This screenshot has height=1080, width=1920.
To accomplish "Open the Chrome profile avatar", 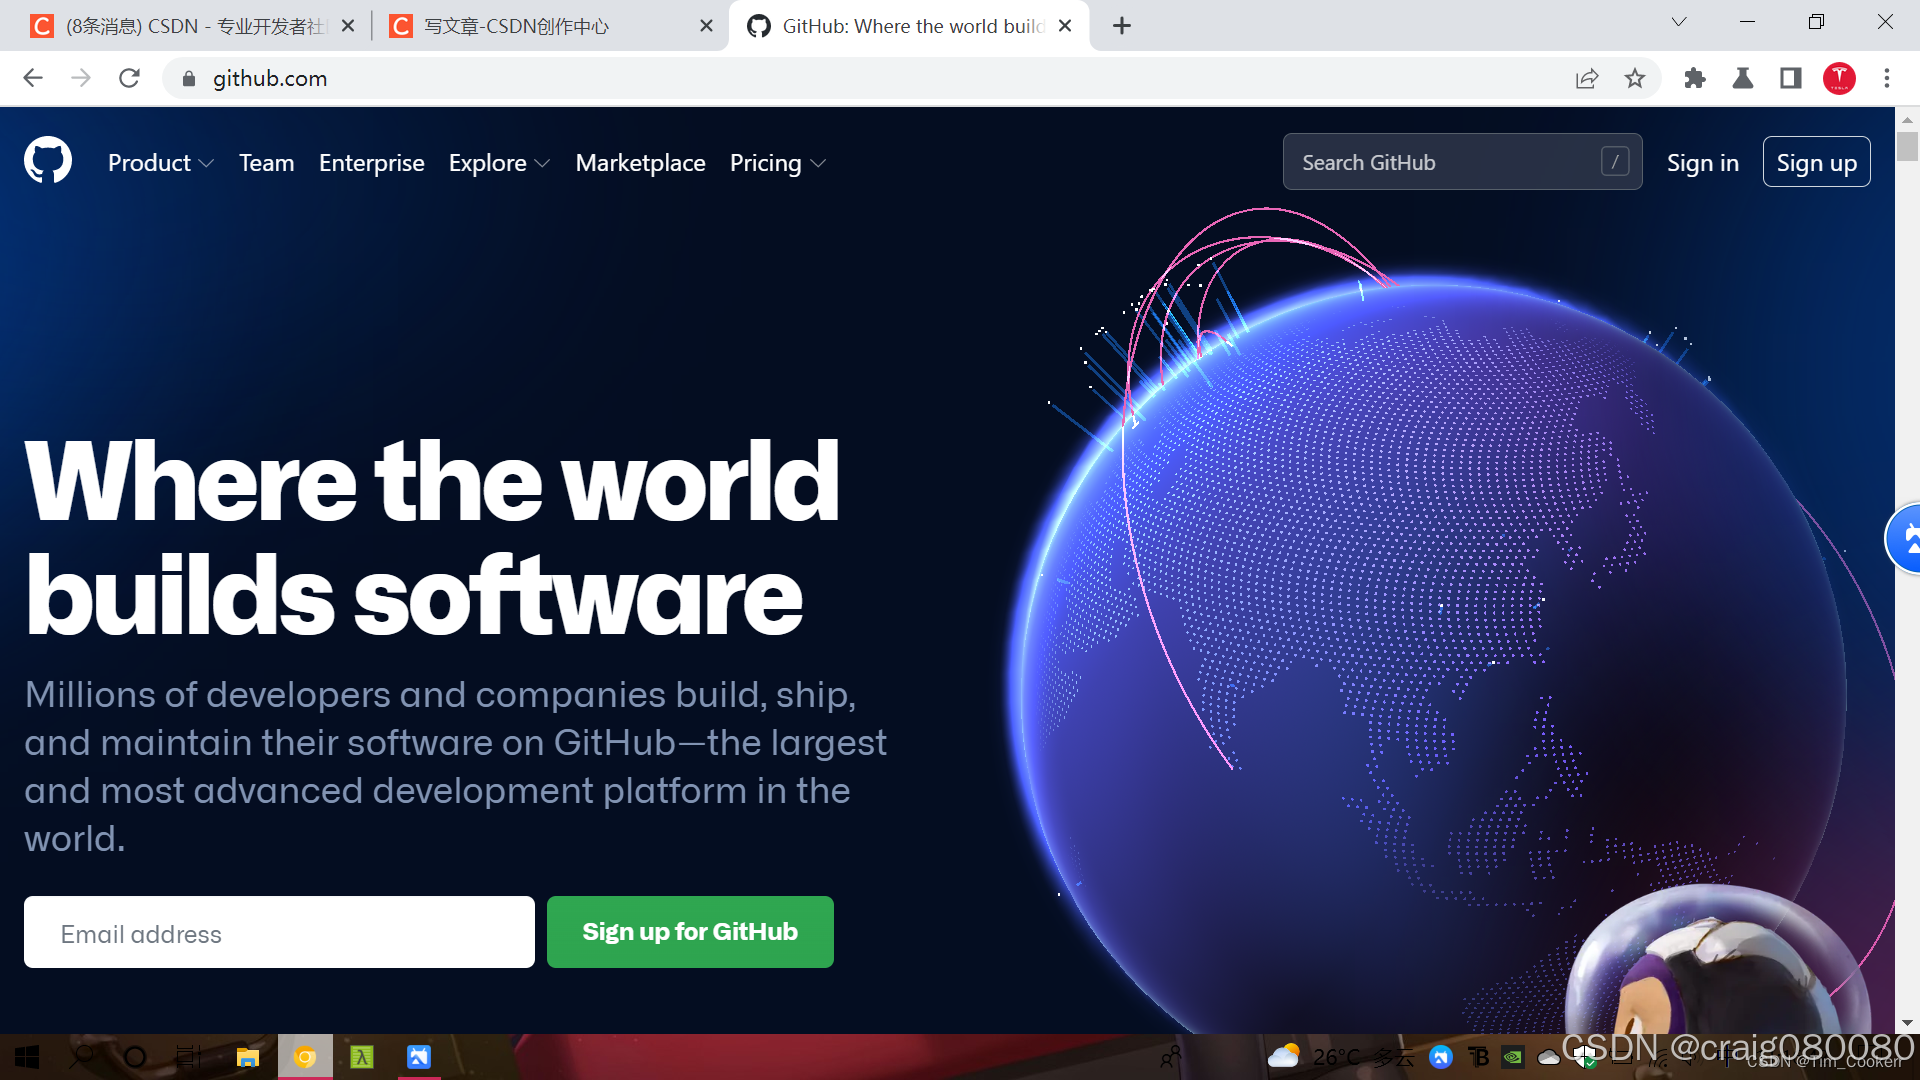I will [1839, 78].
